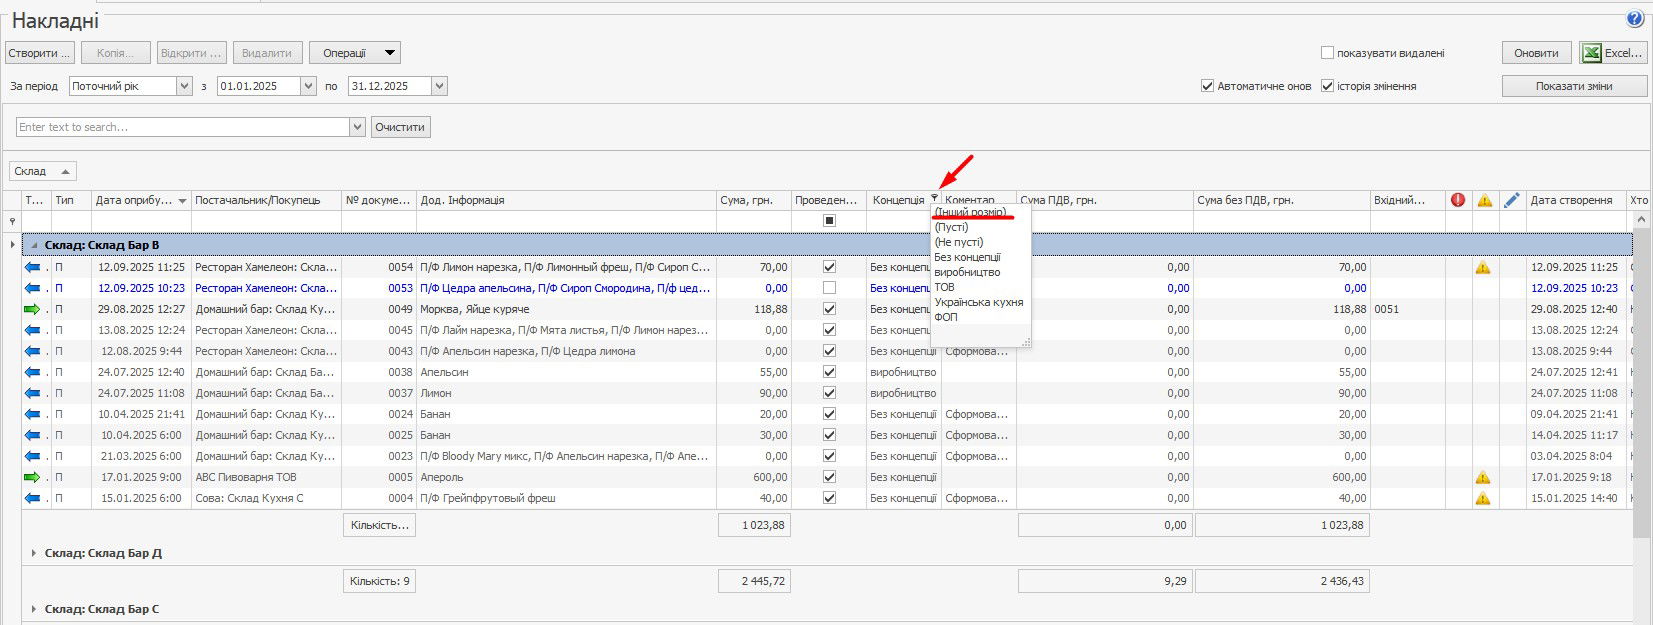Toggle the 'Автоматичне онов' checkbox

(1207, 86)
